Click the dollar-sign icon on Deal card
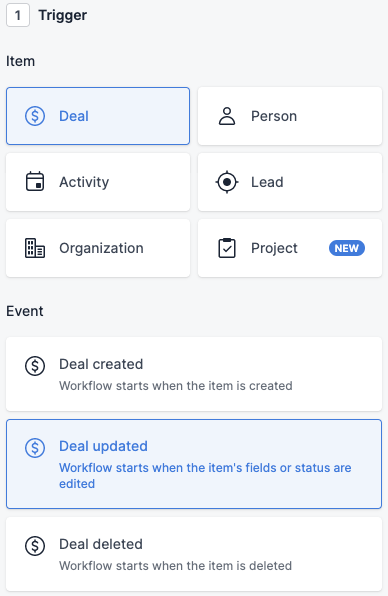The width and height of the screenshot is (388, 596). (x=35, y=116)
